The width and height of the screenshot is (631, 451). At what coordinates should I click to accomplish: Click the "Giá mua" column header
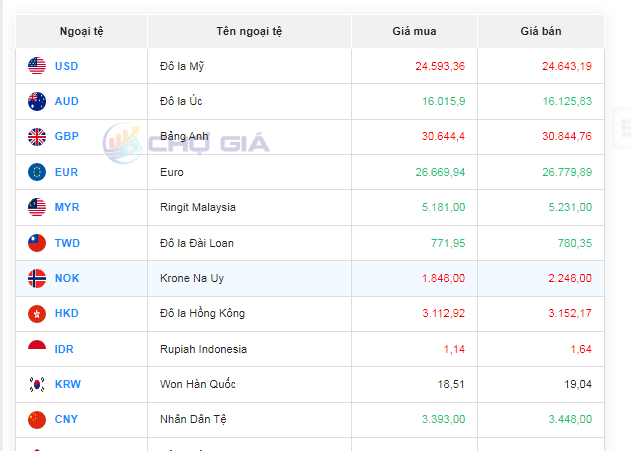pyautogui.click(x=413, y=31)
